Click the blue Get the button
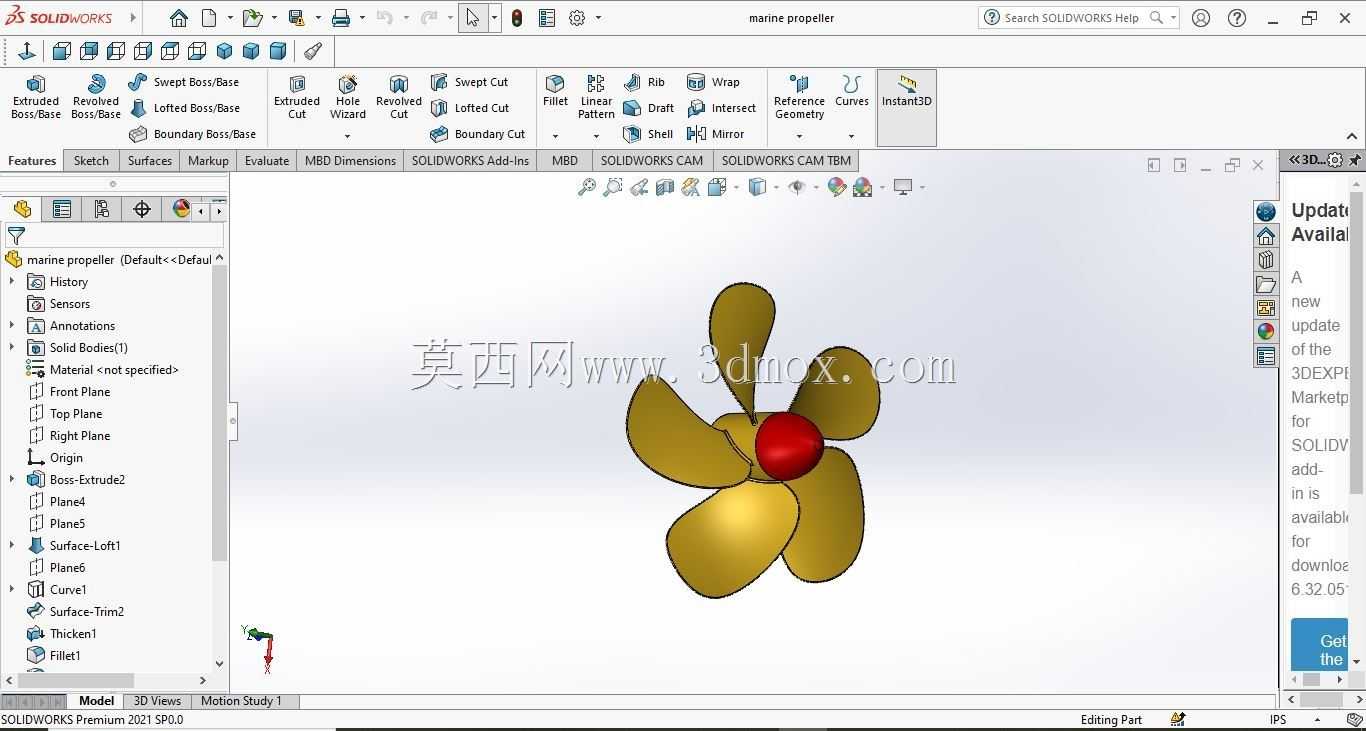Screen dimensions: 1366x731 pyautogui.click(x=1320, y=645)
